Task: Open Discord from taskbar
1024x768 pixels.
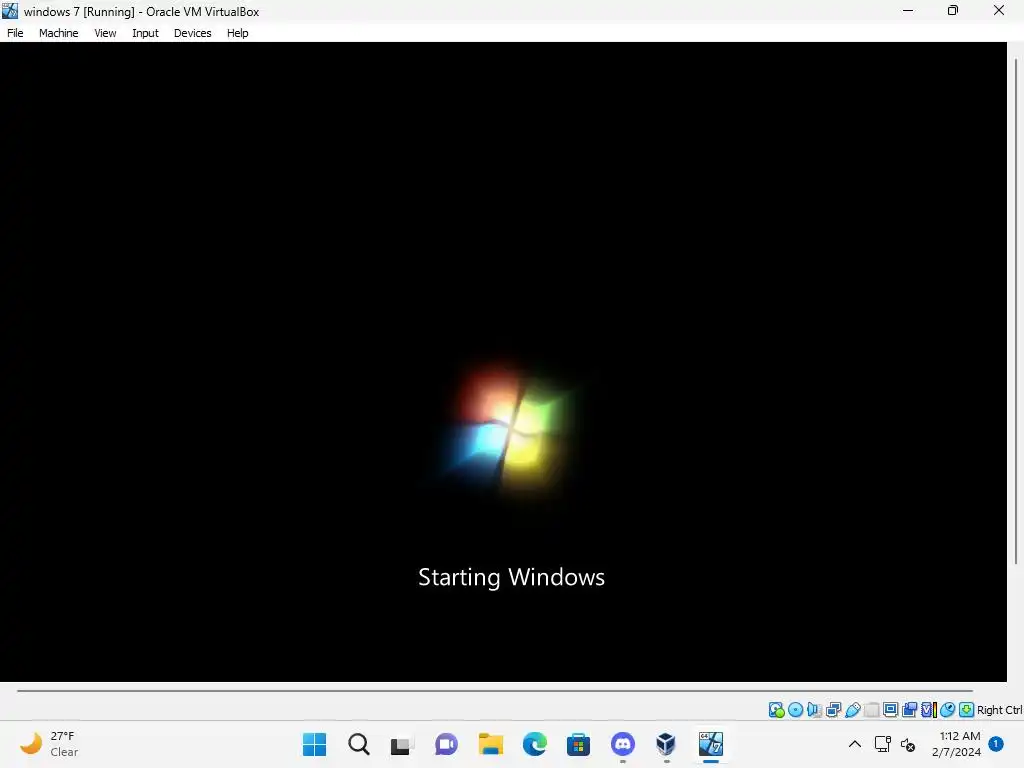Action: tap(622, 744)
